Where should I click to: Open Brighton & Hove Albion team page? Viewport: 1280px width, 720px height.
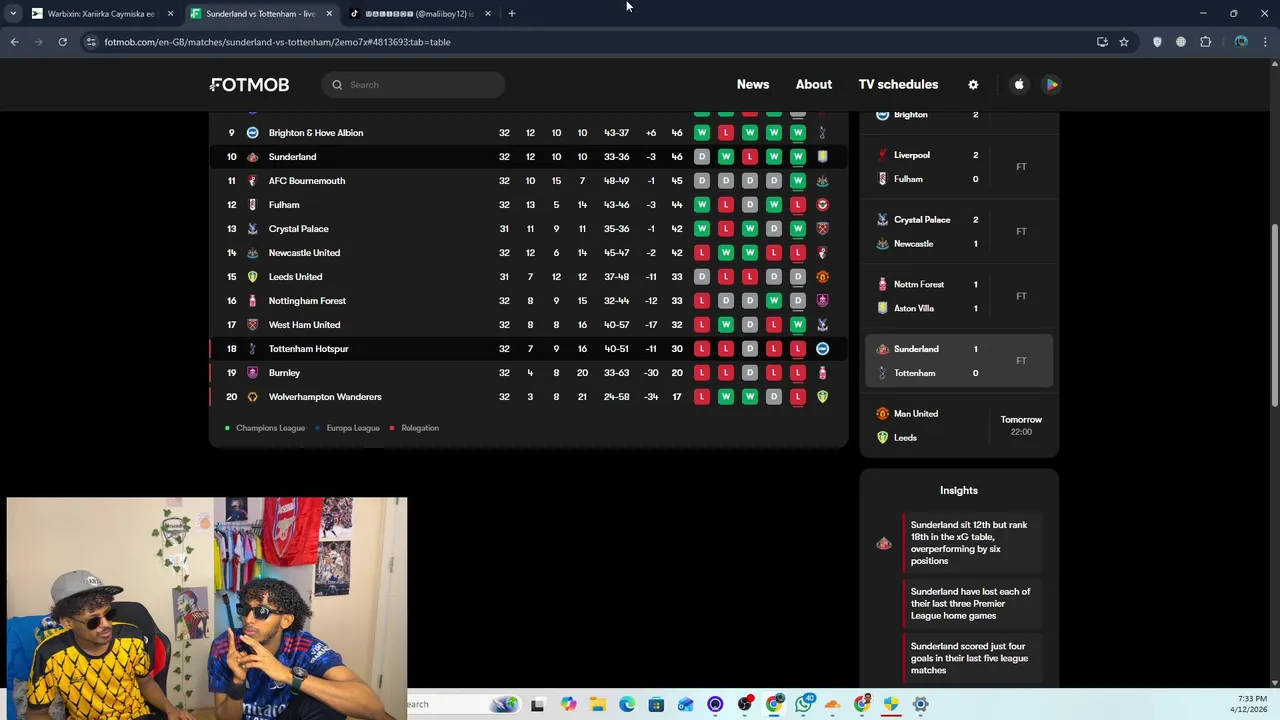316,133
